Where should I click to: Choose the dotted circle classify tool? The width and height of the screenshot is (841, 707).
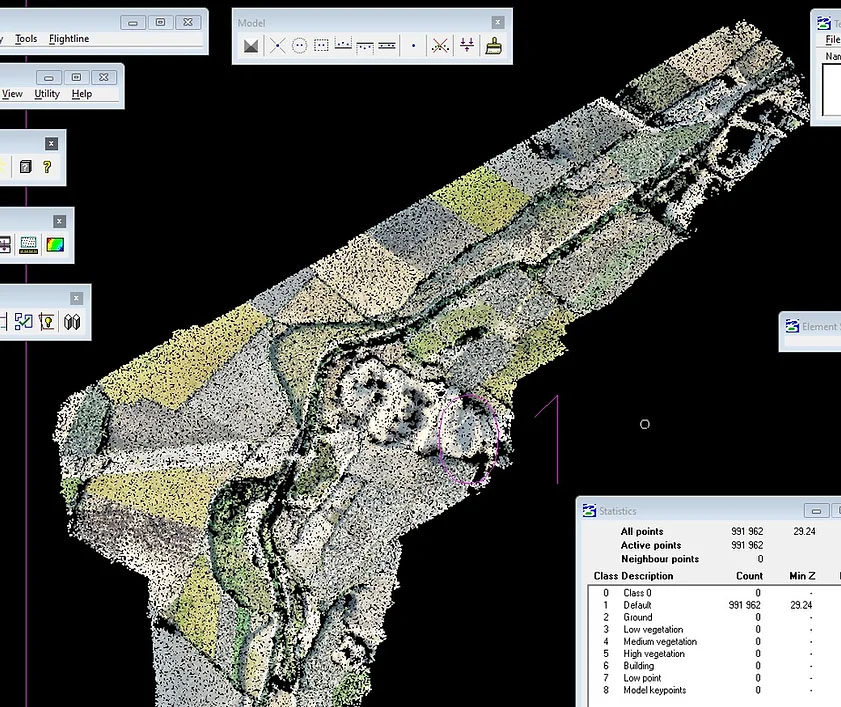click(299, 46)
